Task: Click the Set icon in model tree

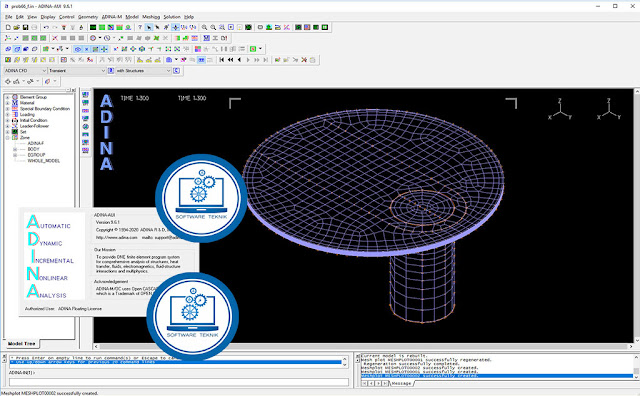Action: [15, 131]
